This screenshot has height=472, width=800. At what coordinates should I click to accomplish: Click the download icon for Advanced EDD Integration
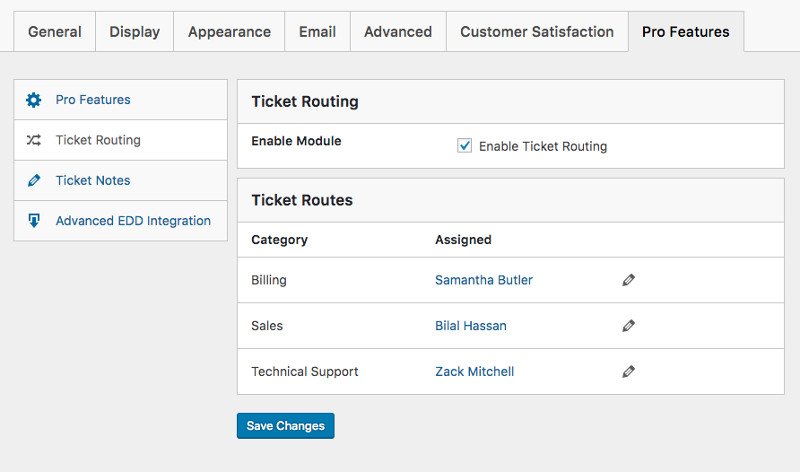[x=34, y=221]
